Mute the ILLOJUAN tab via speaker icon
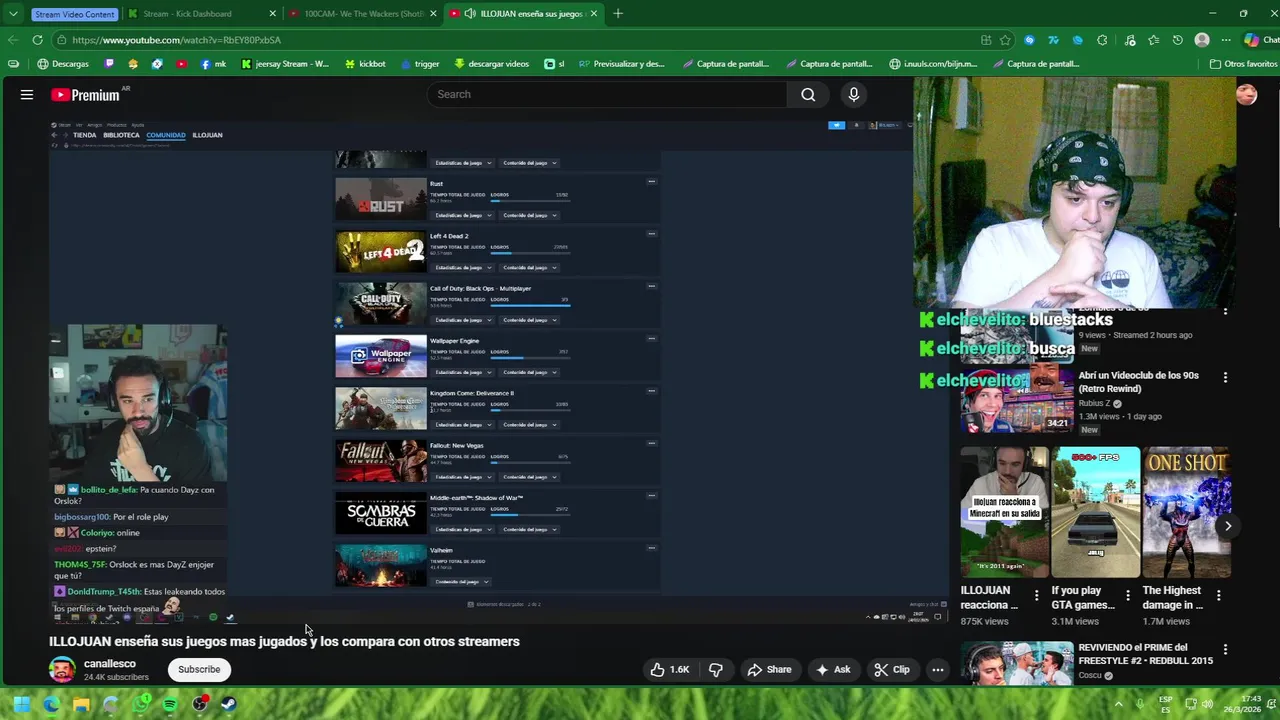Image resolution: width=1280 pixels, height=720 pixels. point(470,14)
